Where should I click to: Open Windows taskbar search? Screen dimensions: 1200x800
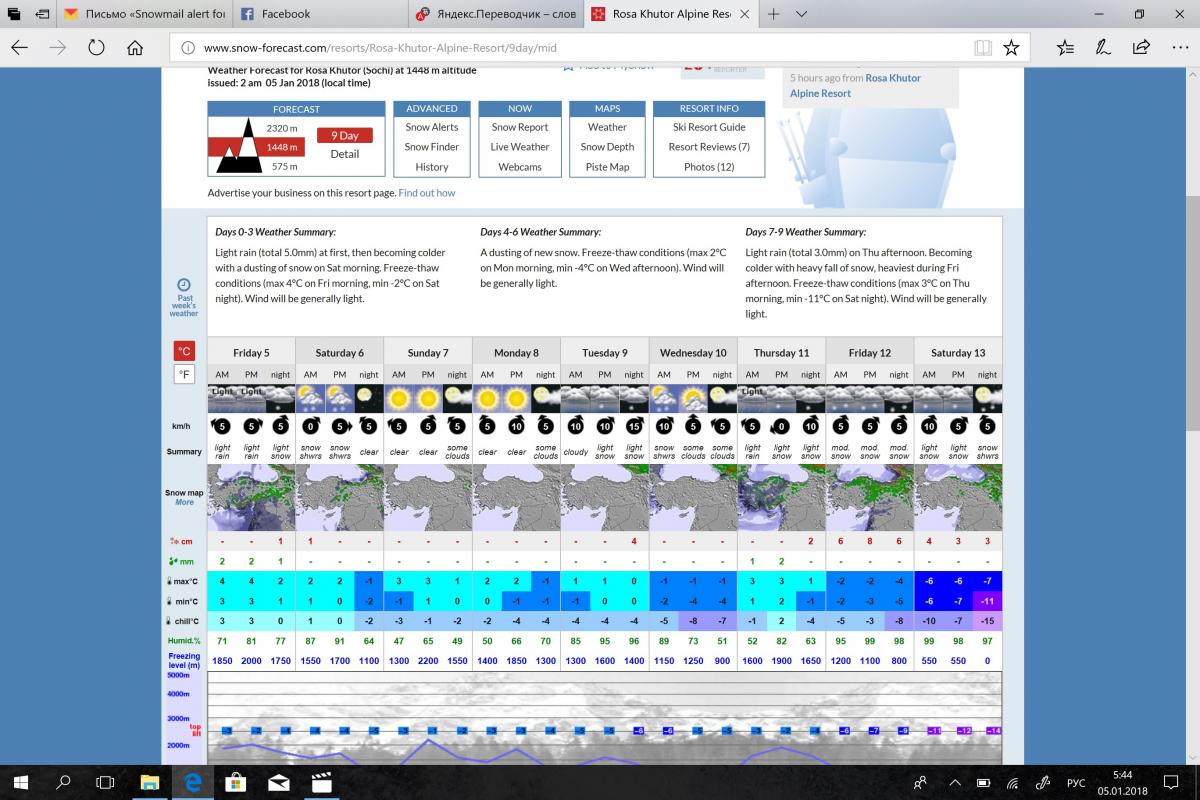[63, 782]
